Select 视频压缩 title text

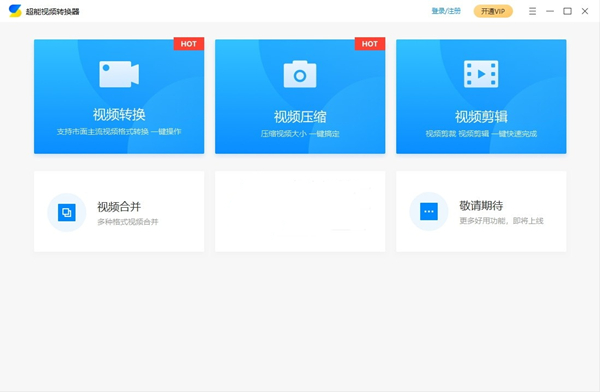pyautogui.click(x=300, y=117)
